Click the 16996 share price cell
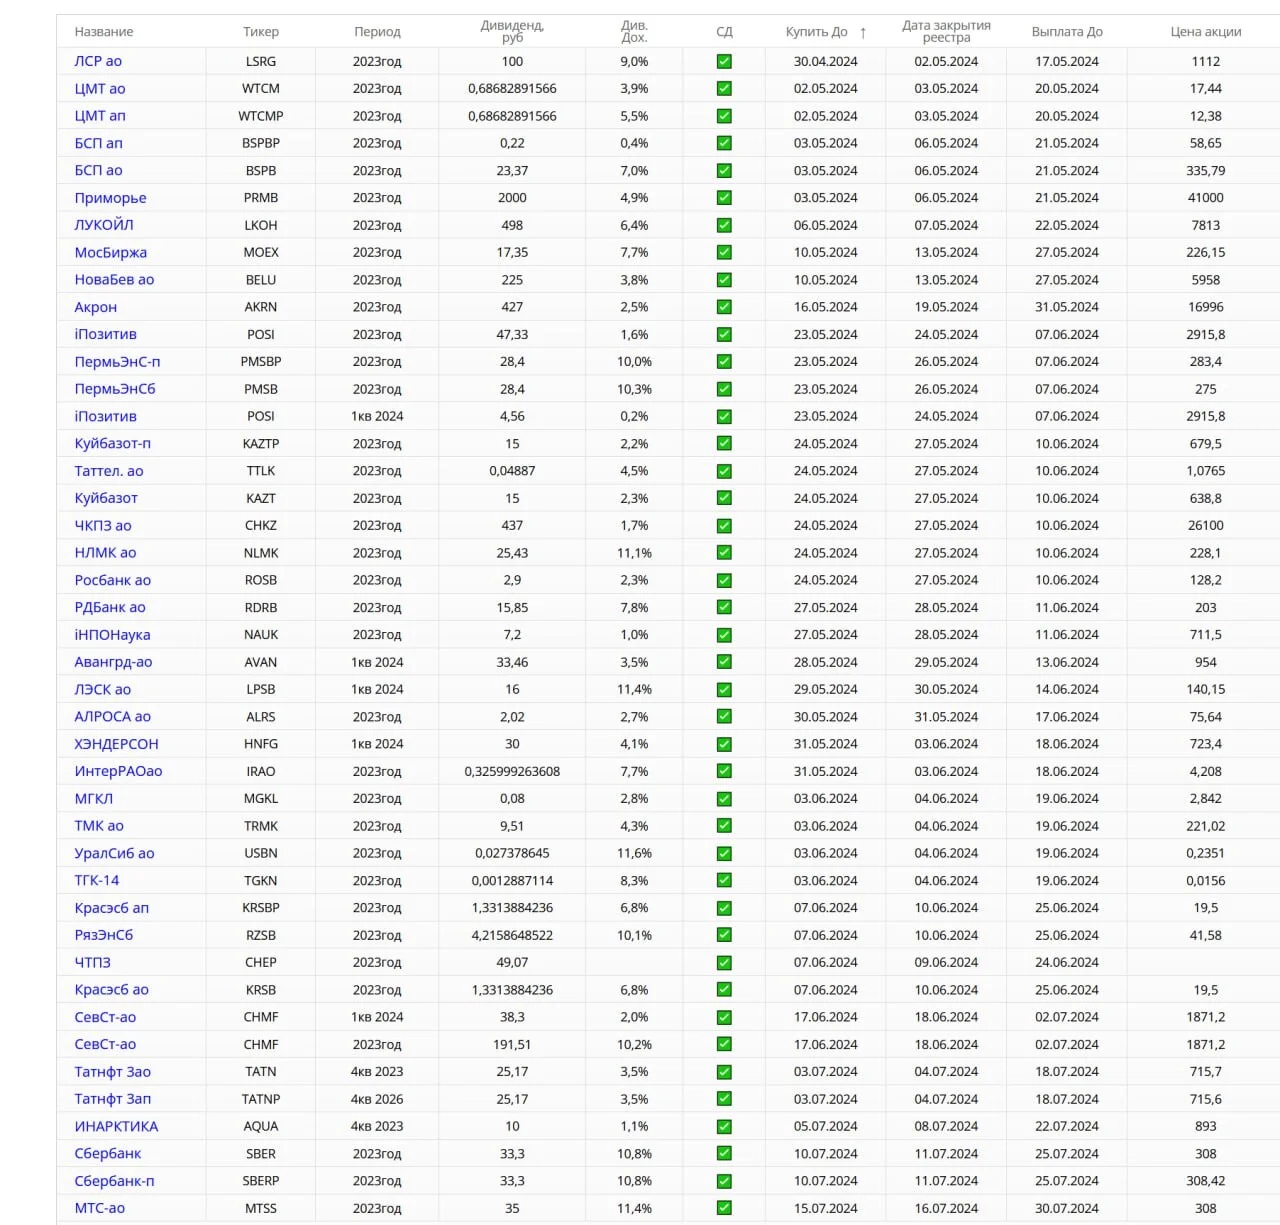Viewport: 1280px width, 1225px height. click(x=1206, y=307)
